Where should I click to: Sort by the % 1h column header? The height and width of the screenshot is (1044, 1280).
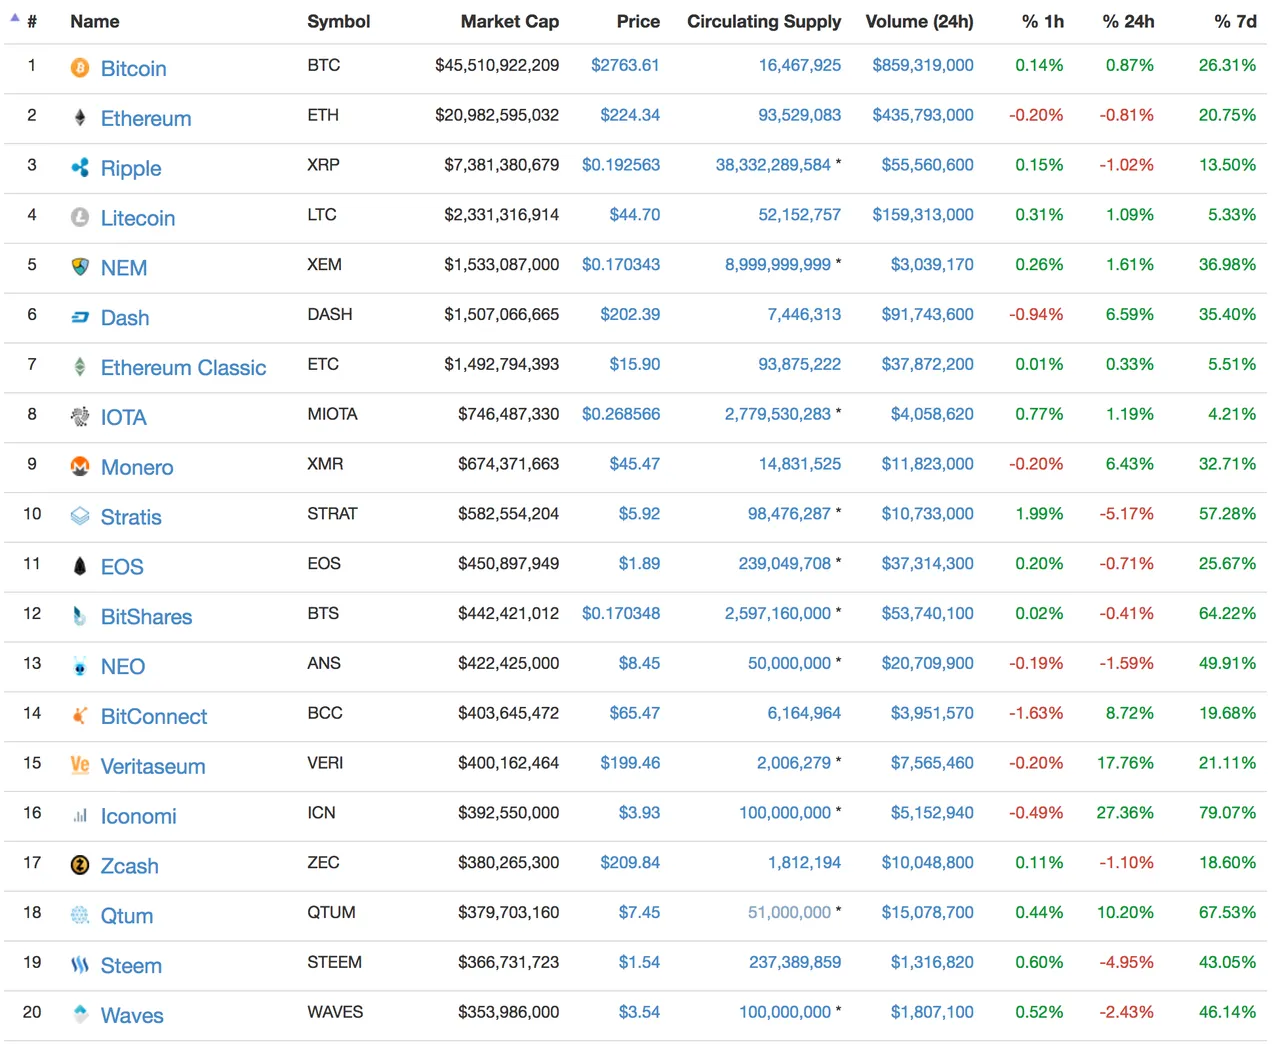coord(1043,21)
